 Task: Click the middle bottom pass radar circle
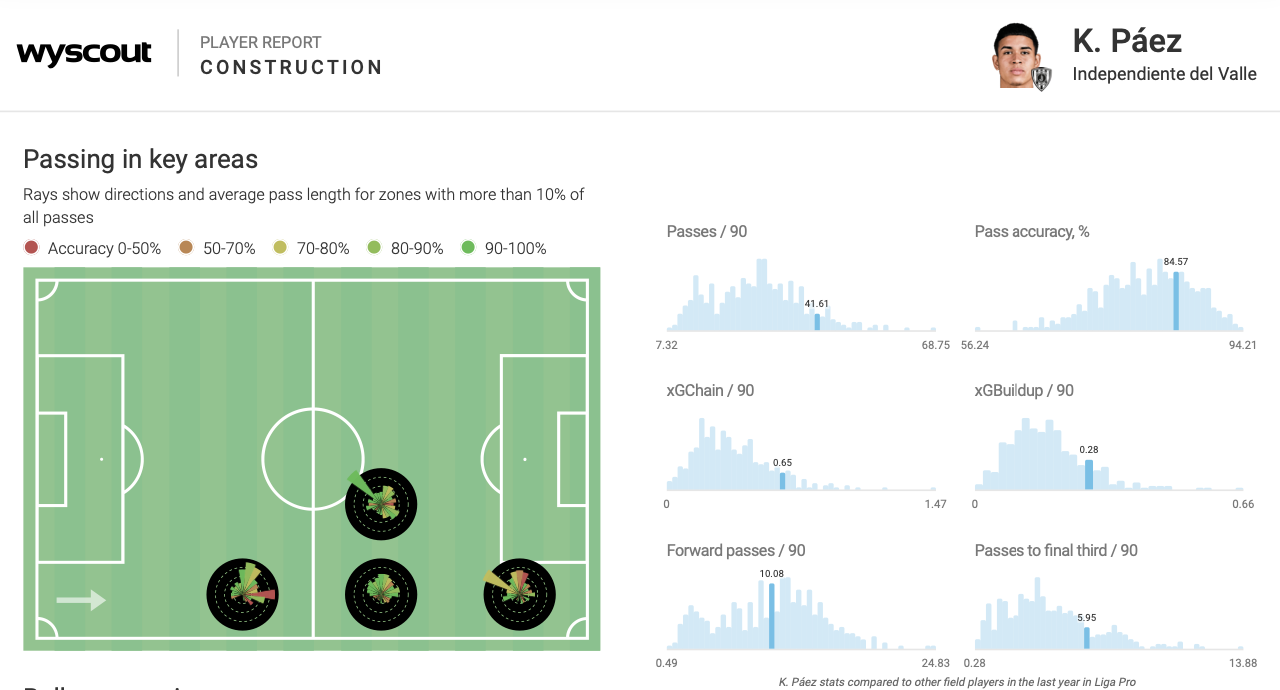coord(380,594)
